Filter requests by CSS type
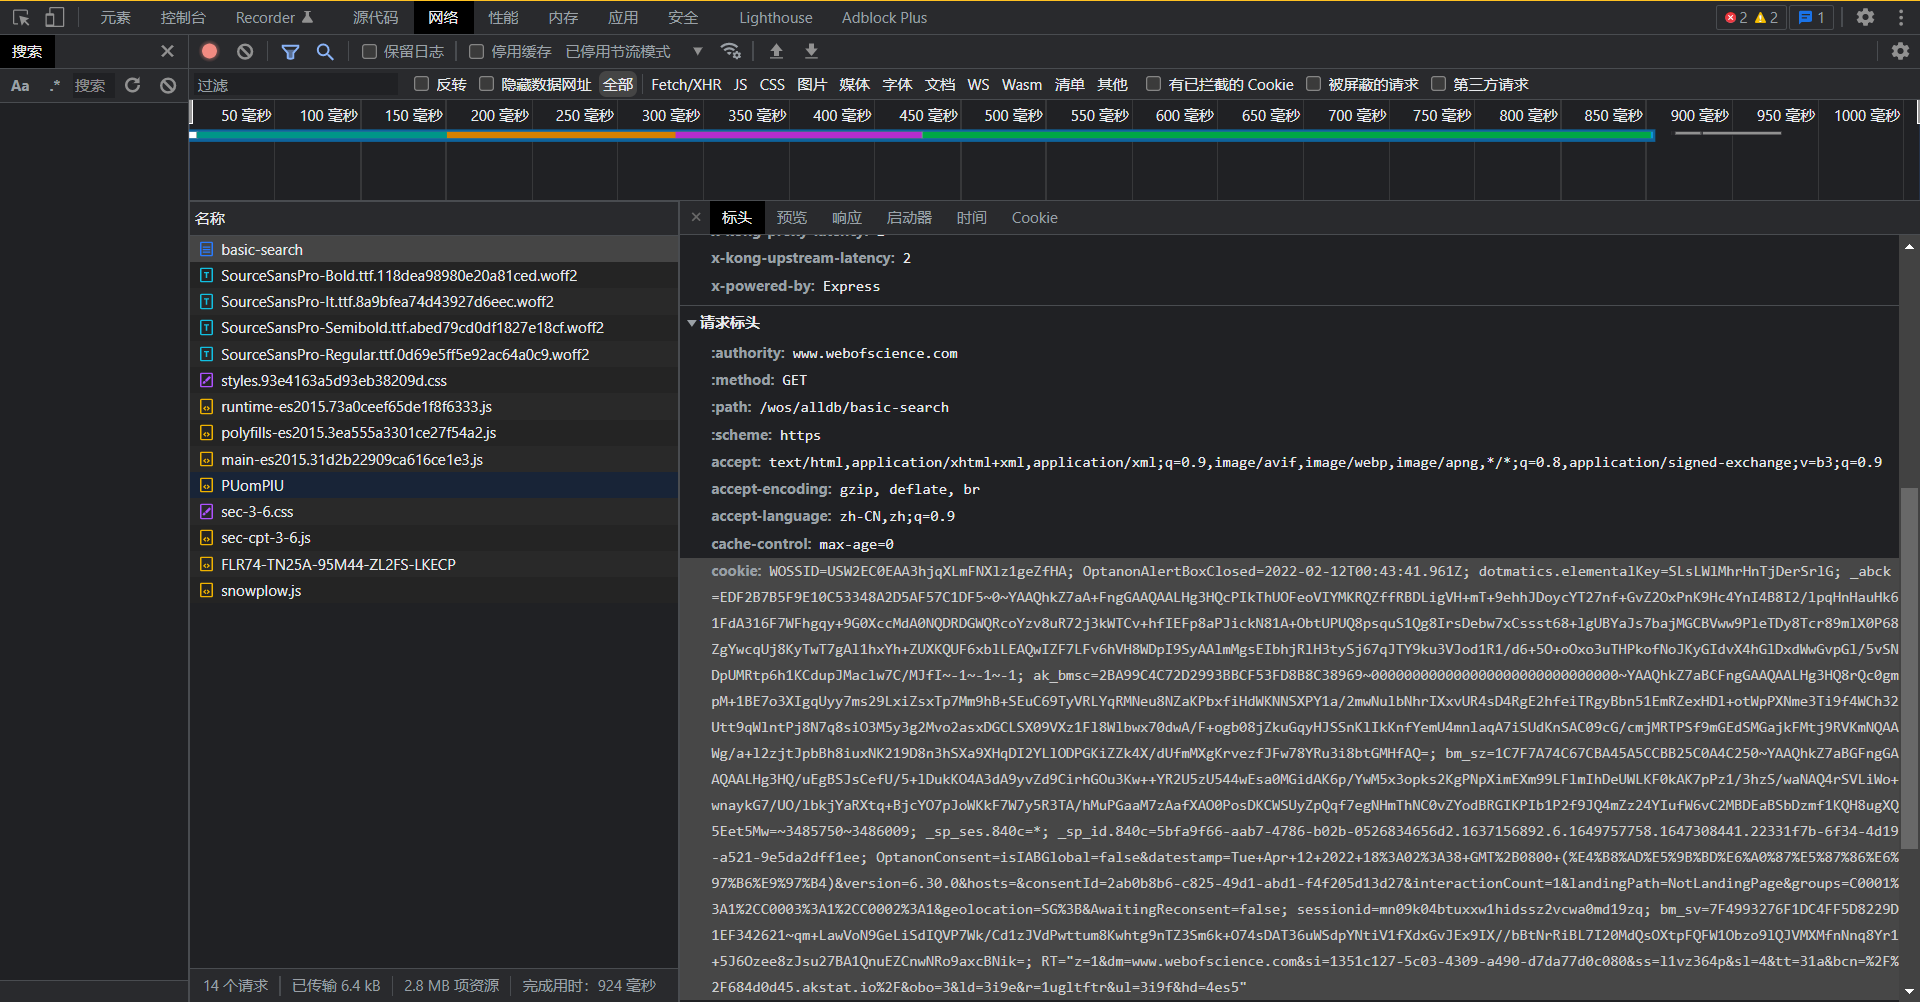 pyautogui.click(x=772, y=85)
